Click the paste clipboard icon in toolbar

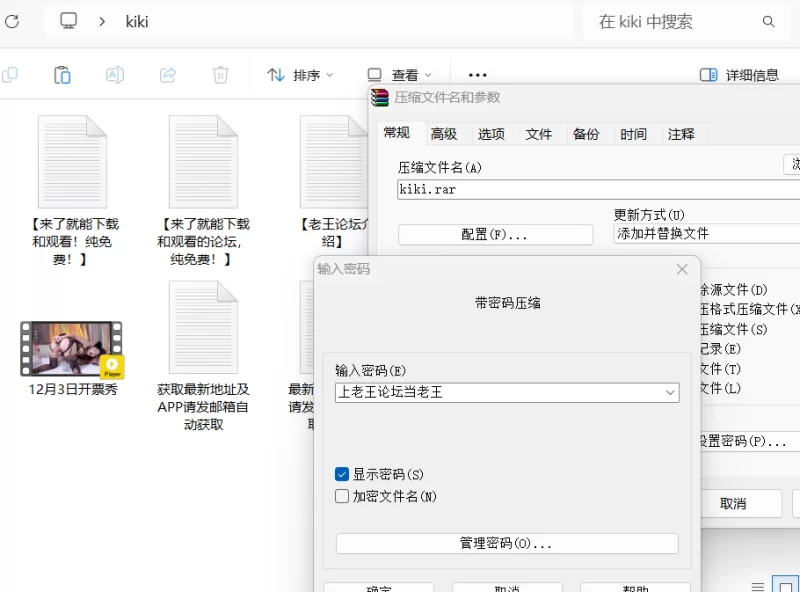[62, 75]
